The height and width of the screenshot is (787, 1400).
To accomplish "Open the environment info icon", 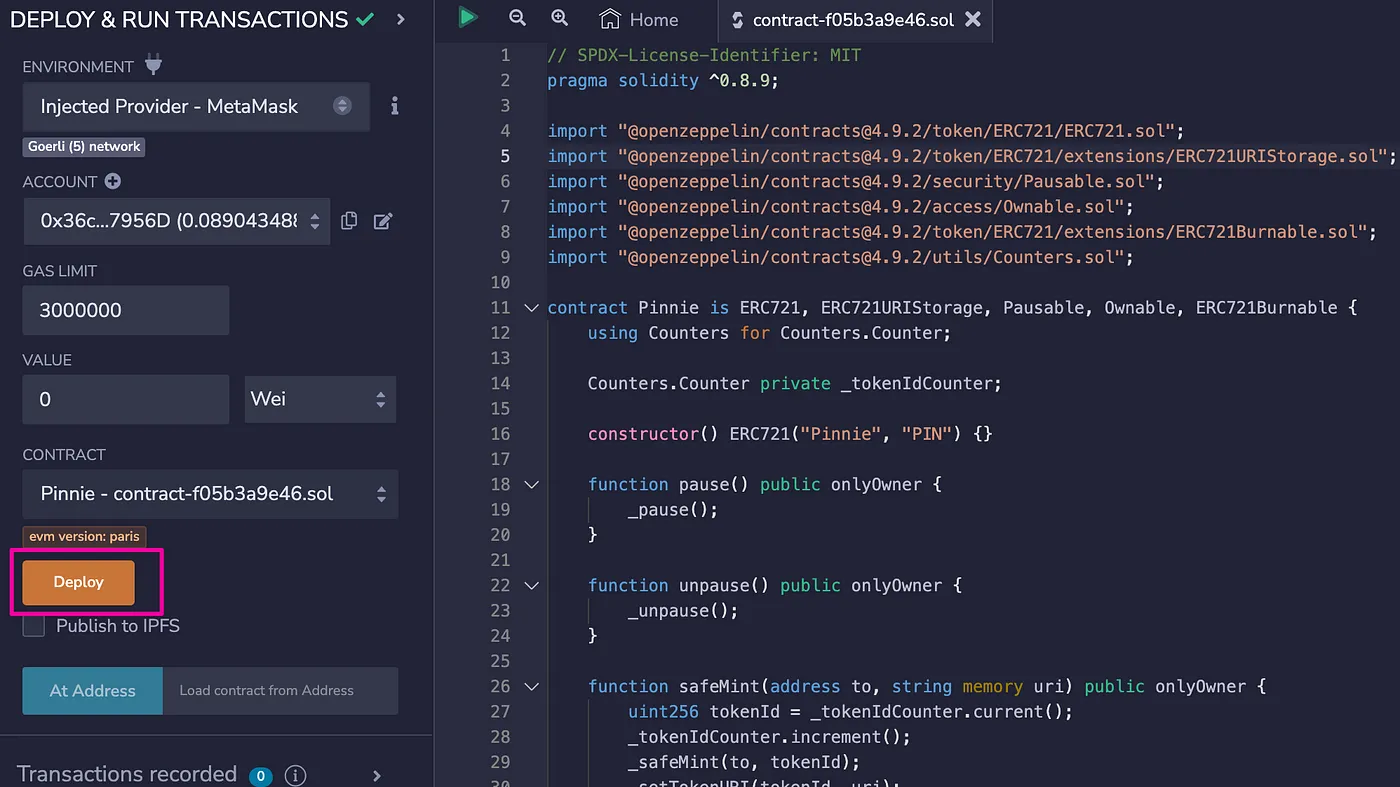I will [x=395, y=106].
